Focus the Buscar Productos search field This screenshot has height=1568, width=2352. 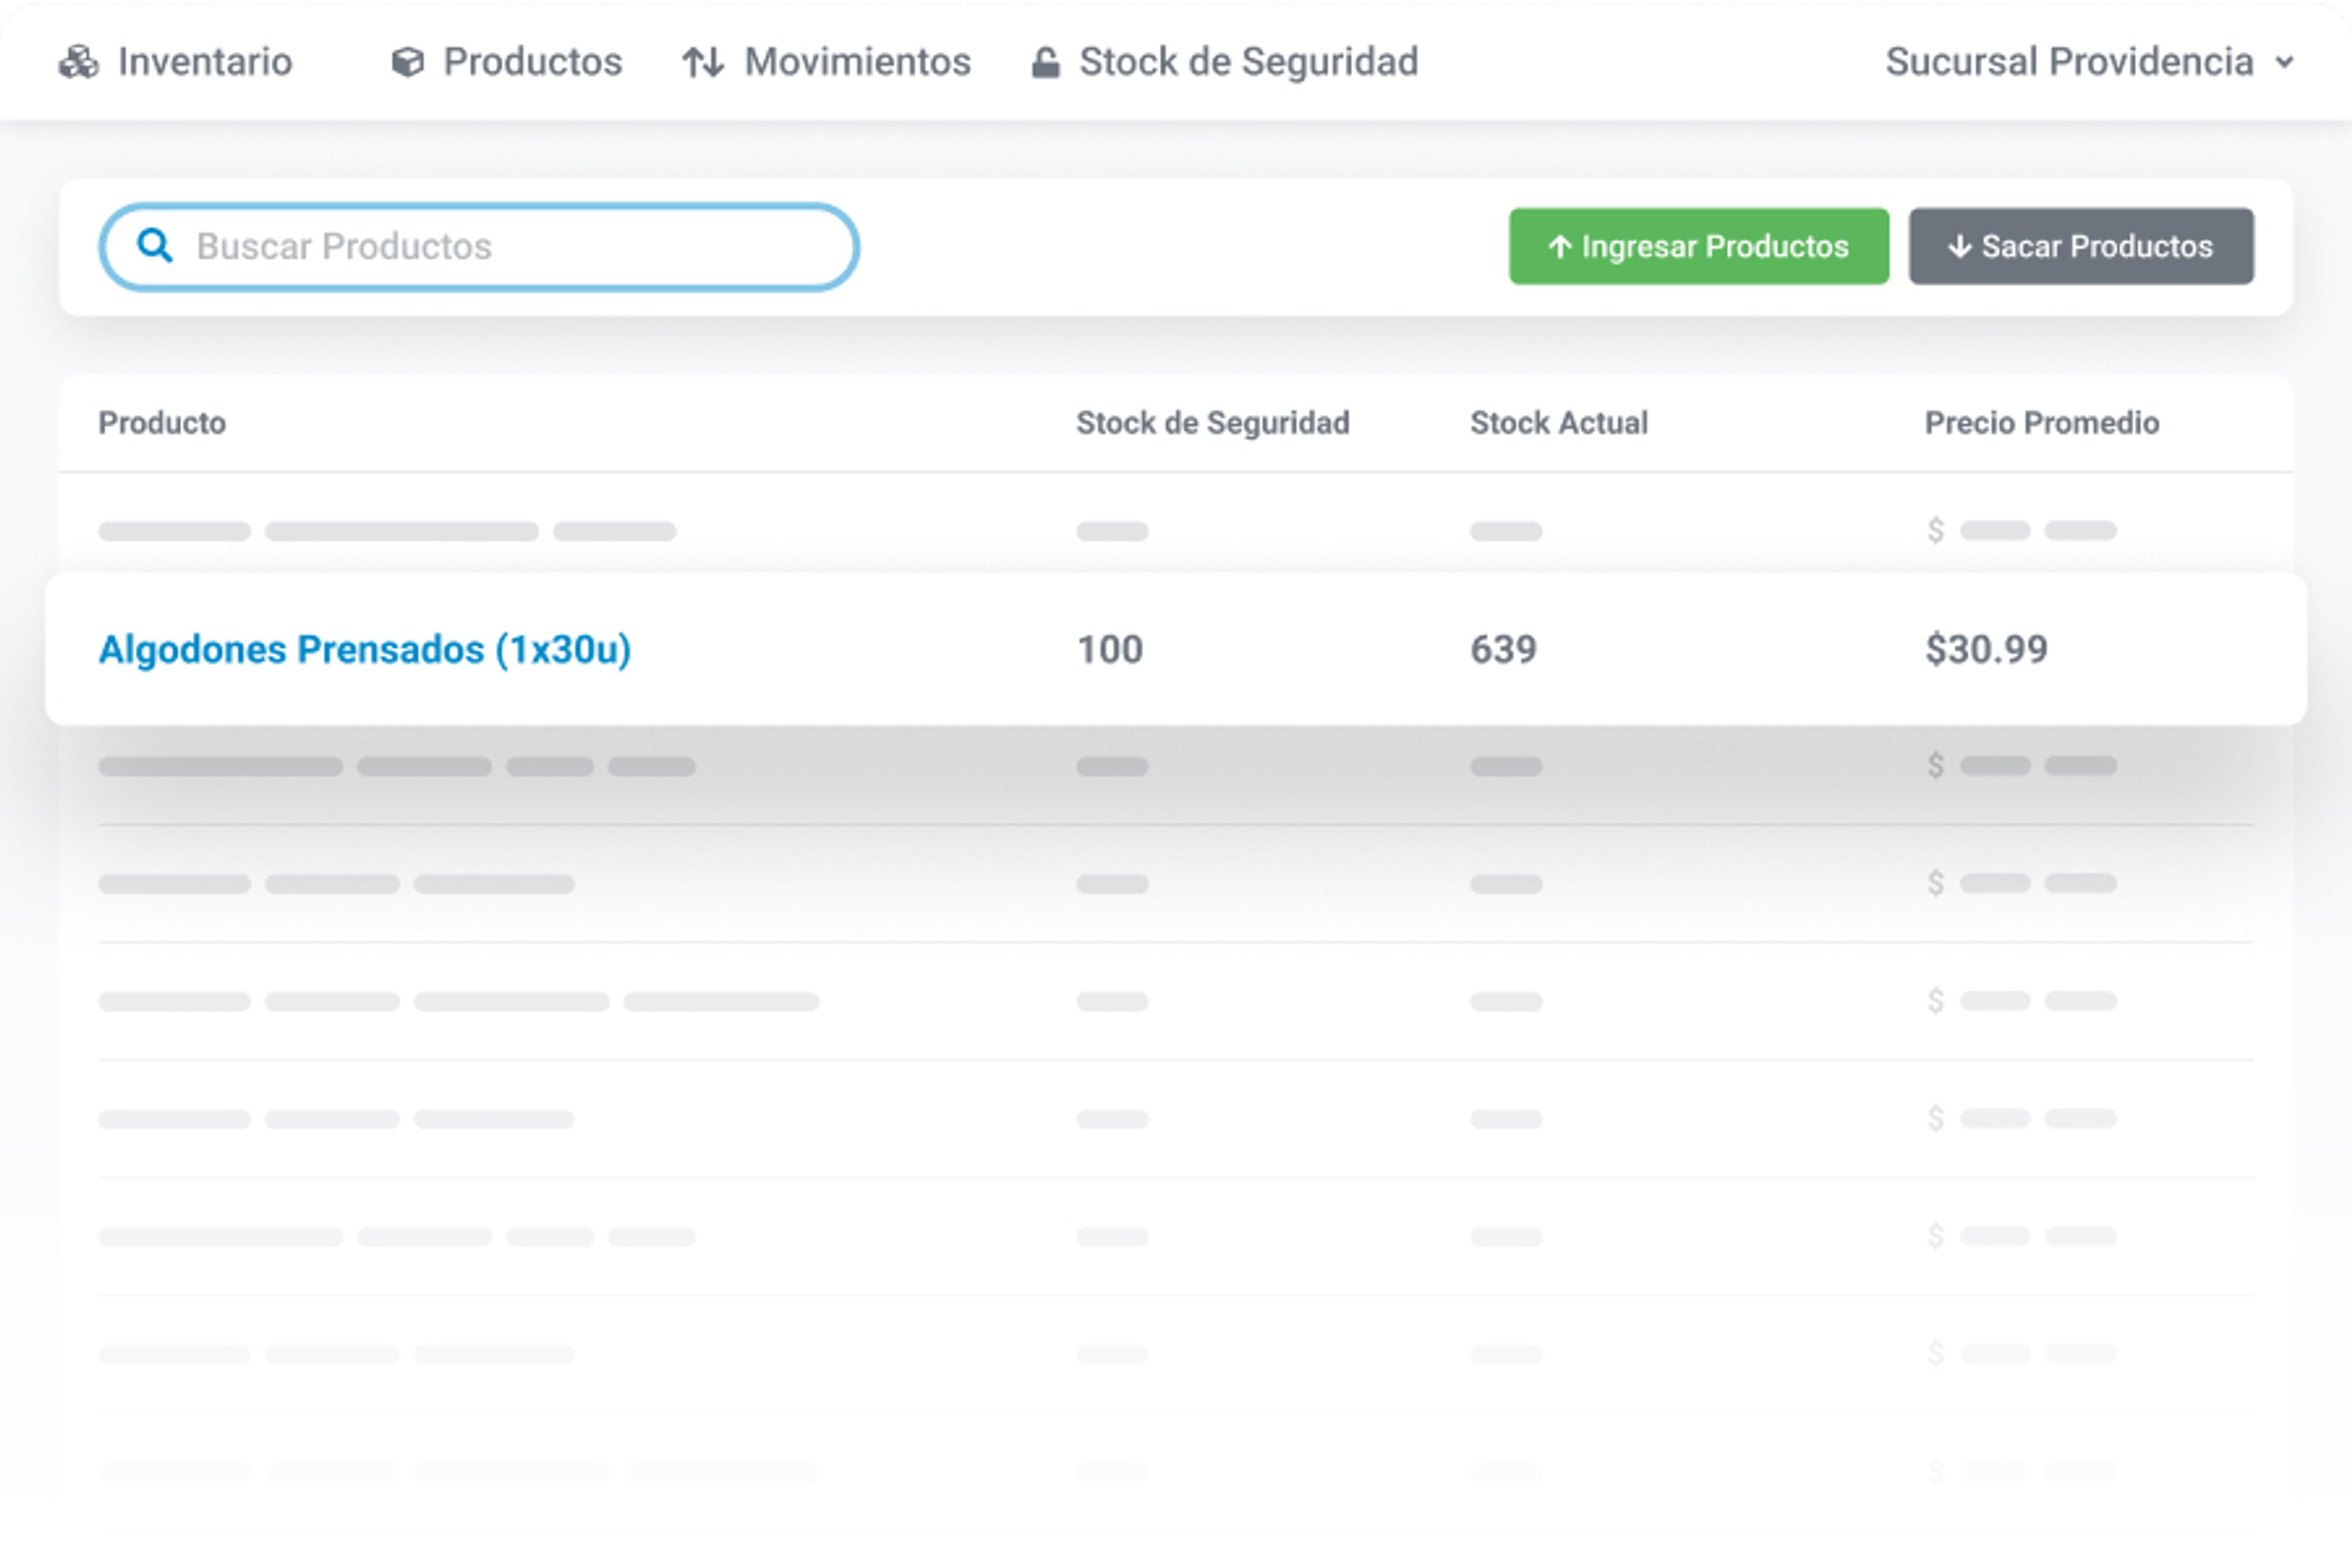479,246
